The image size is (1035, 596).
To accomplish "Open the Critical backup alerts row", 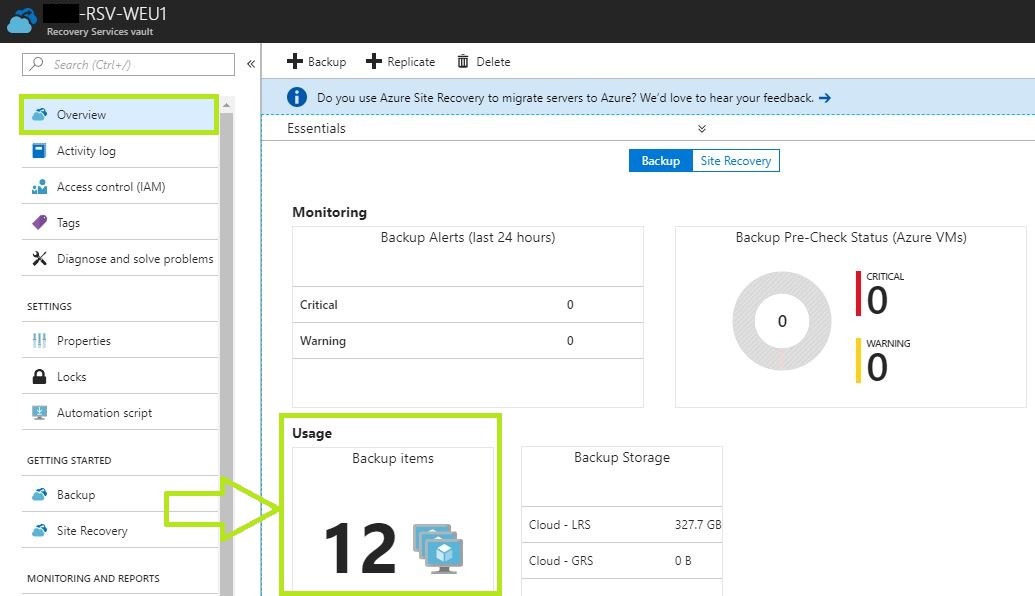I will 467,304.
